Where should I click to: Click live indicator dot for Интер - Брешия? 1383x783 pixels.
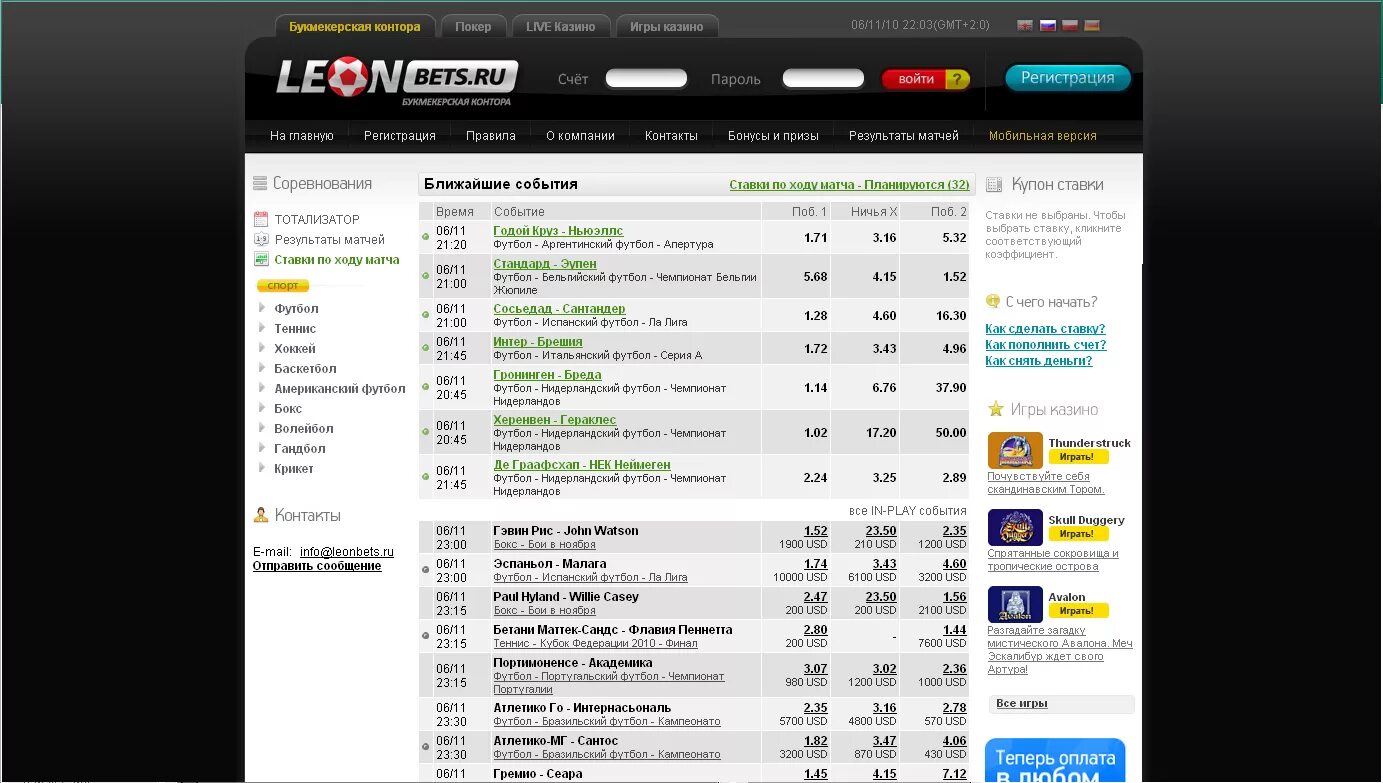pyautogui.click(x=426, y=348)
